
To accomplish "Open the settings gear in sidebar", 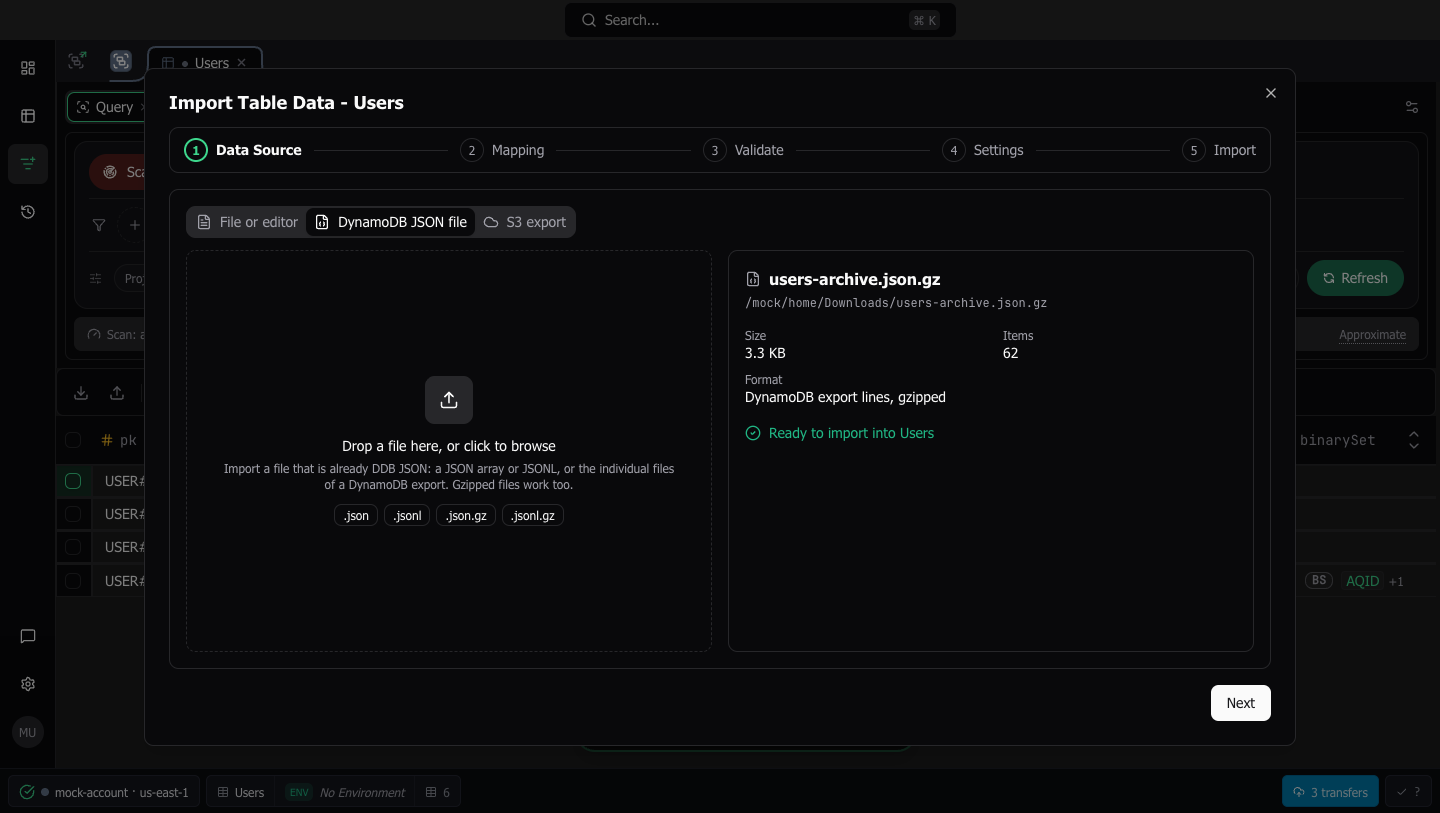I will click(28, 684).
